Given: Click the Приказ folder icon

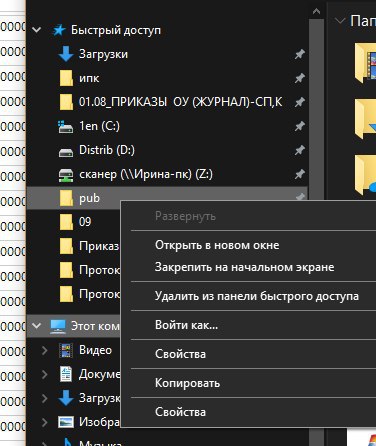Looking at the screenshot, I should 66,246.
